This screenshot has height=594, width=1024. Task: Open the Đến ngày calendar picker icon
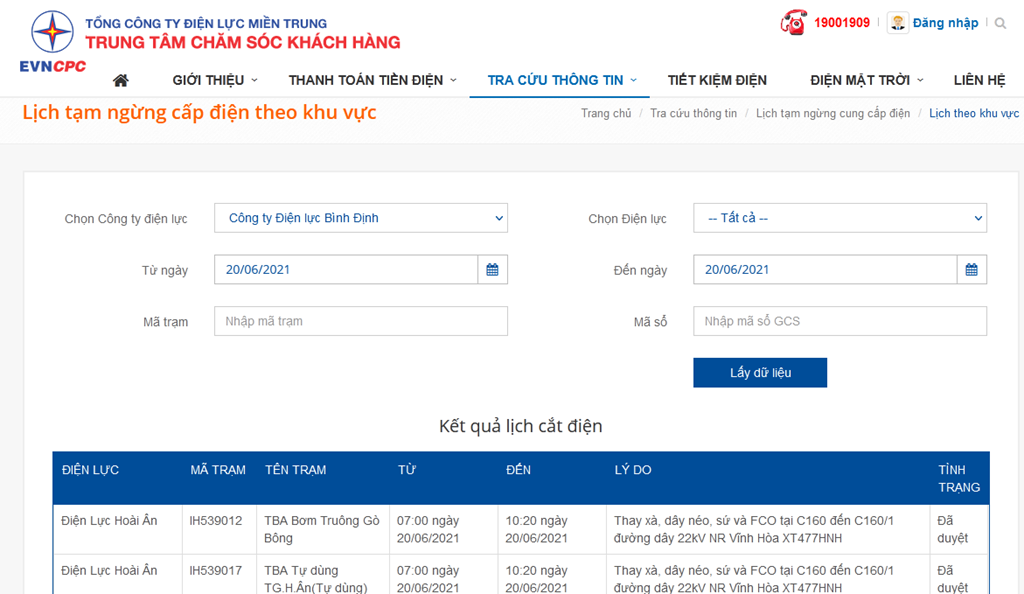972,270
